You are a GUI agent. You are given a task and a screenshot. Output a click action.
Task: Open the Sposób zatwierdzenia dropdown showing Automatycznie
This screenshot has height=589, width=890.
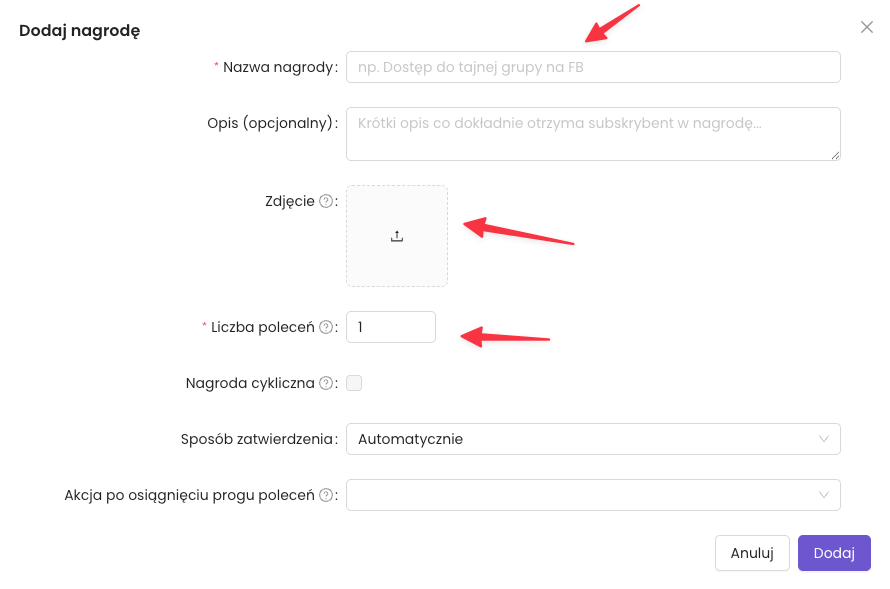pyautogui.click(x=592, y=439)
